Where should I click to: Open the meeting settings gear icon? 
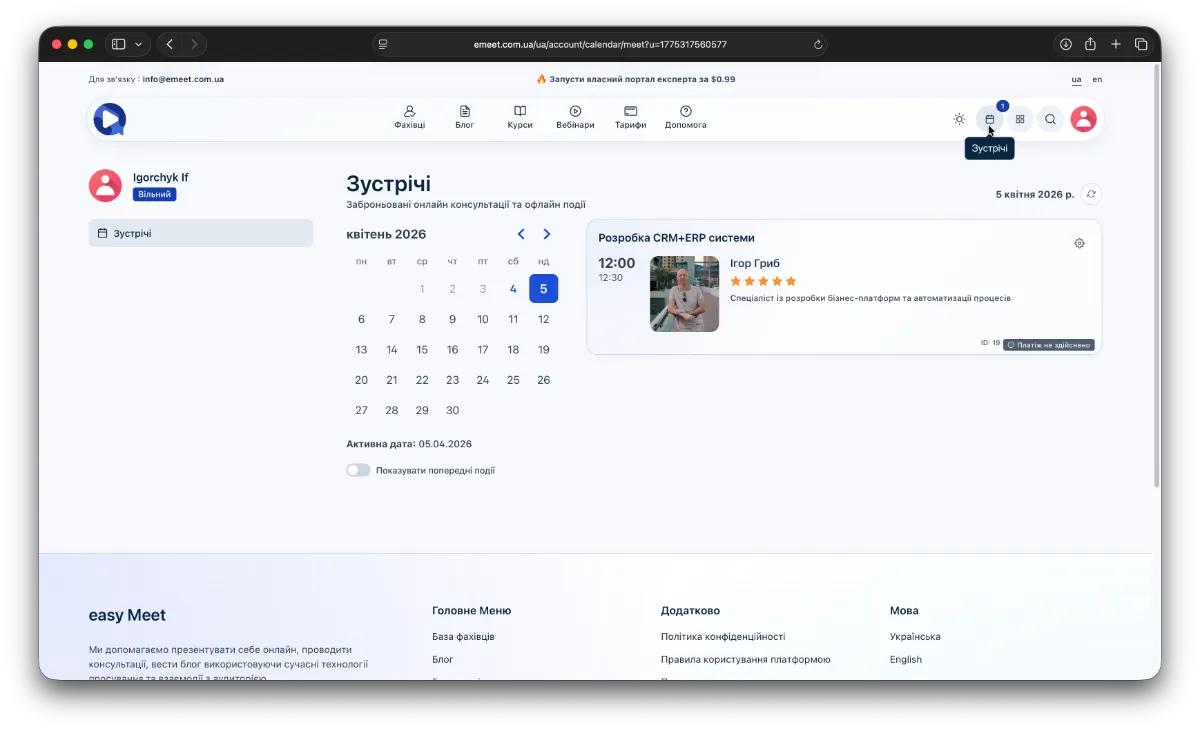1079,243
